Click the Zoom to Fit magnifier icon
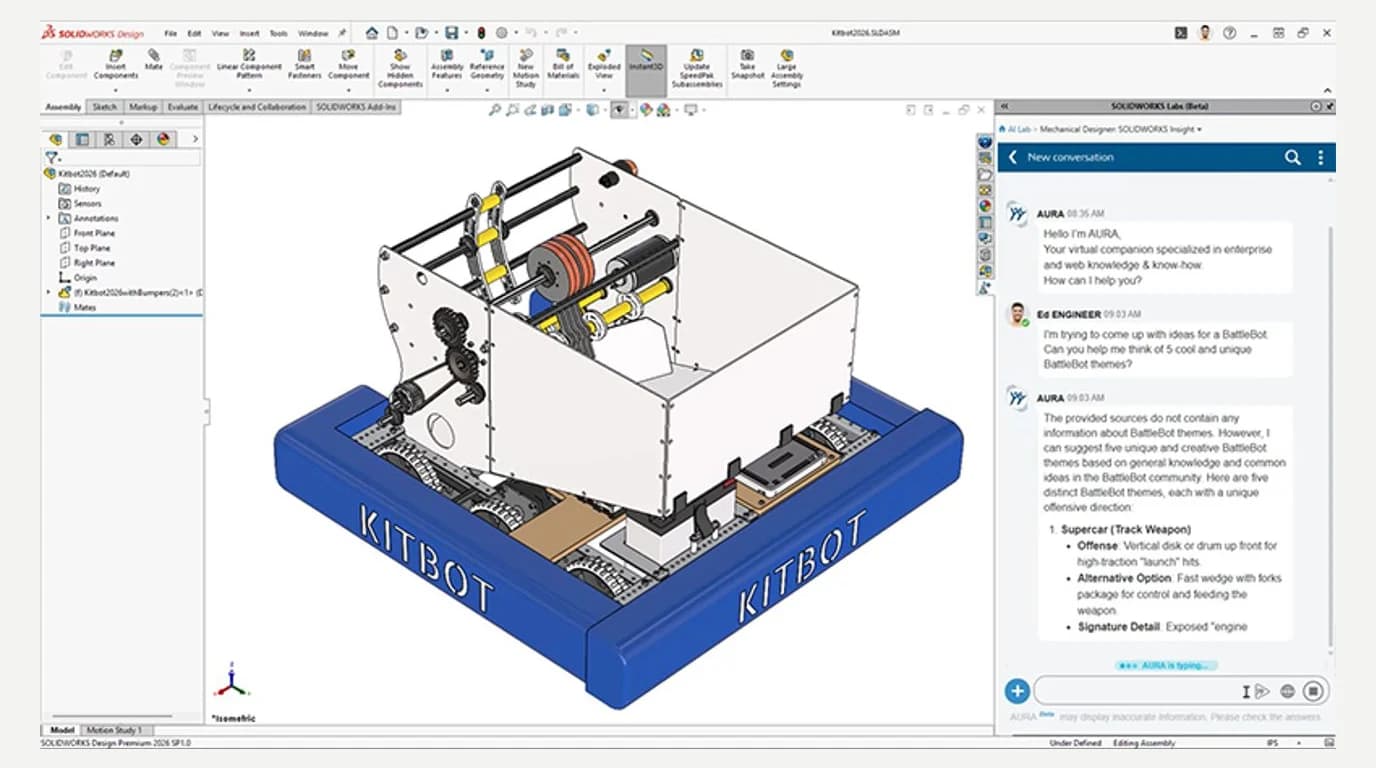 coord(494,110)
